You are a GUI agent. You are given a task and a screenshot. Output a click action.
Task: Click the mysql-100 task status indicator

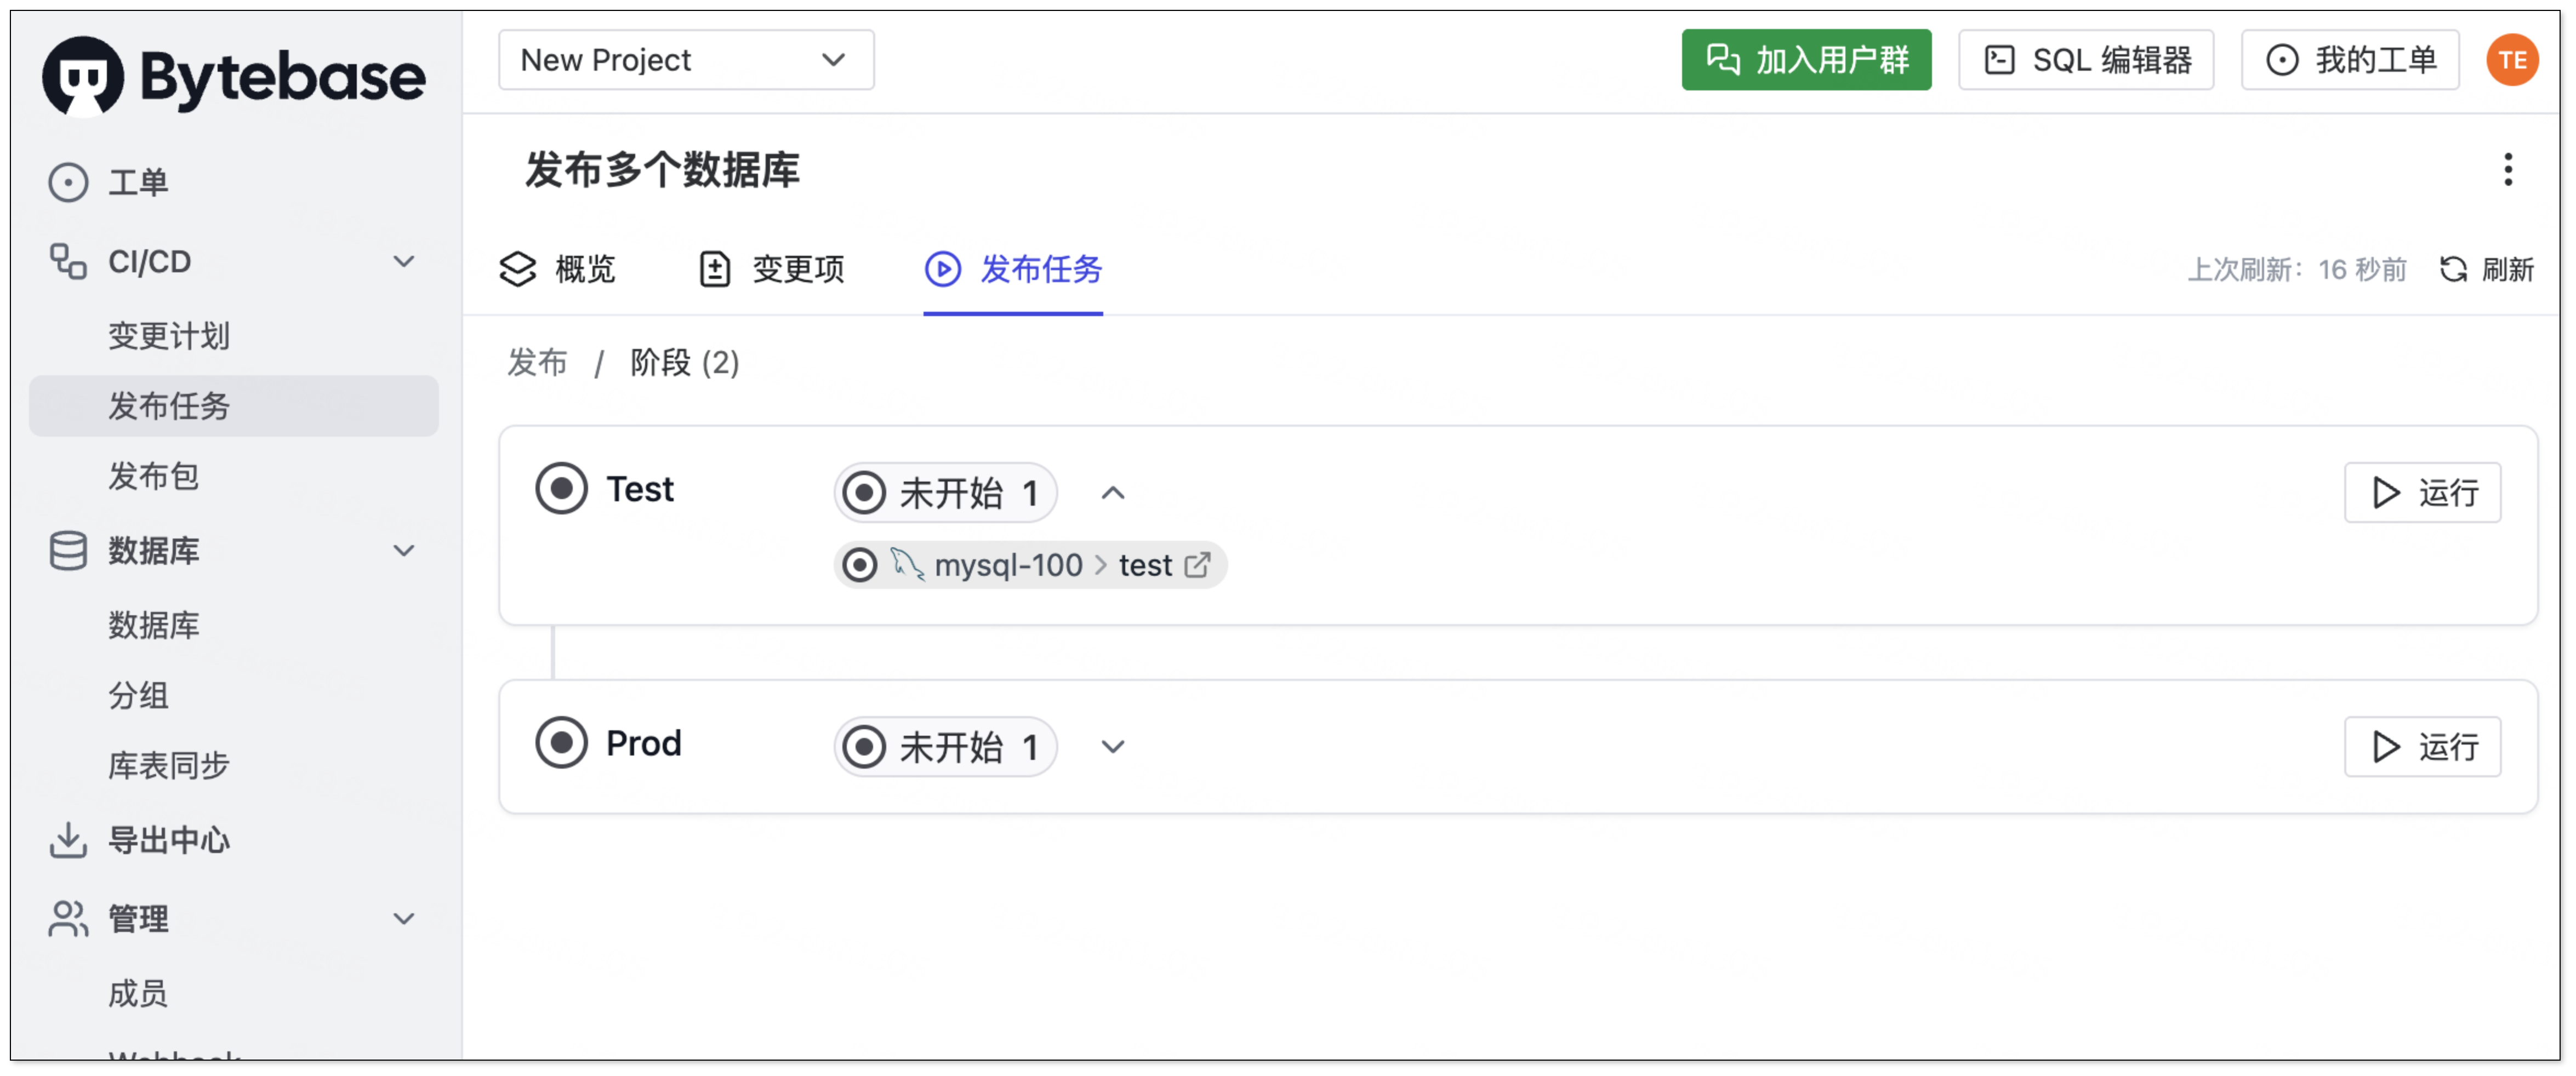[859, 565]
